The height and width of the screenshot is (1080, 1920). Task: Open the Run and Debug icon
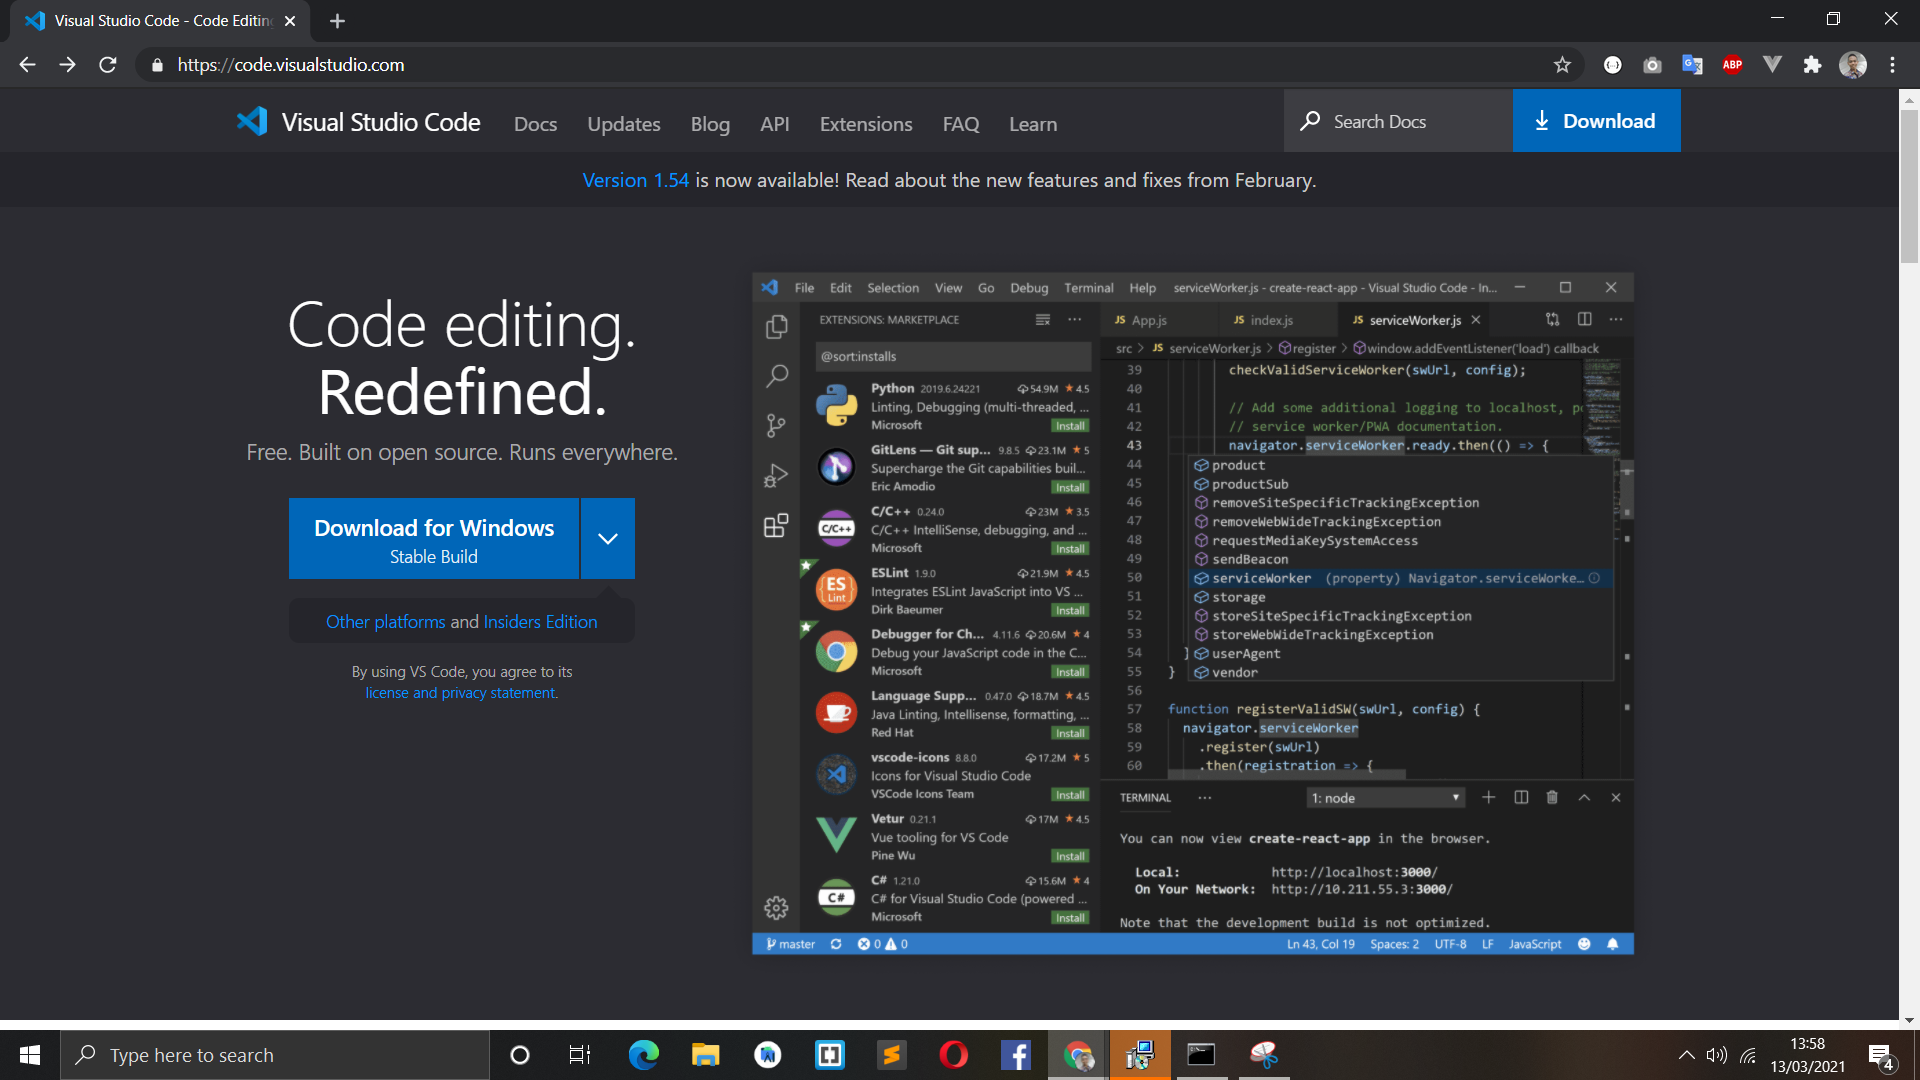coord(777,476)
